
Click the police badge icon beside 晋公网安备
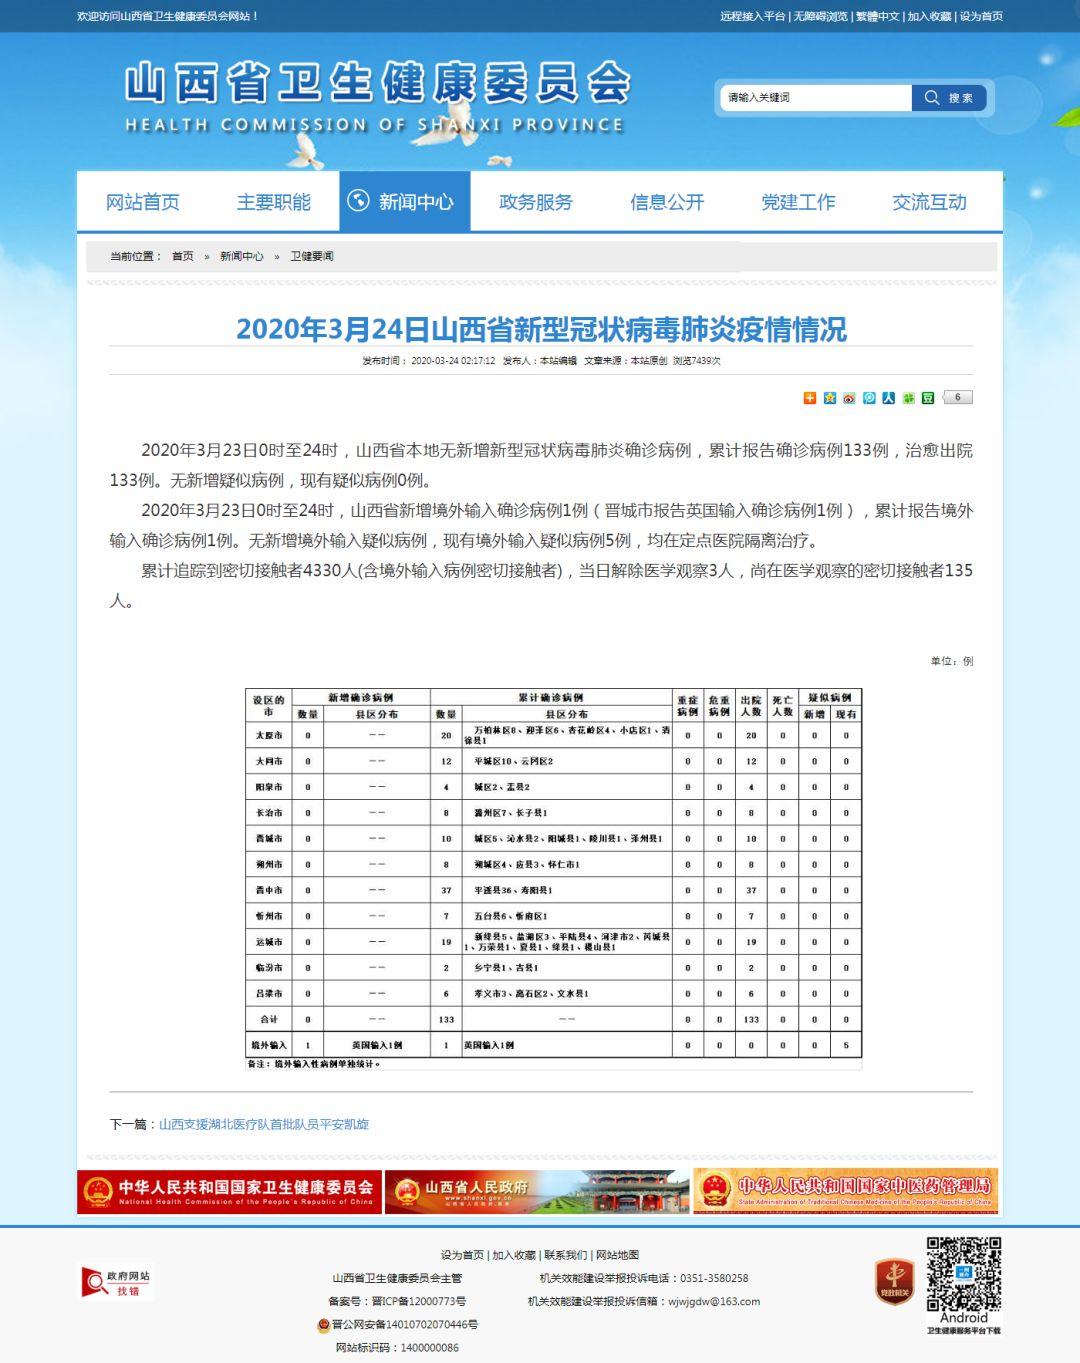pos(324,1325)
